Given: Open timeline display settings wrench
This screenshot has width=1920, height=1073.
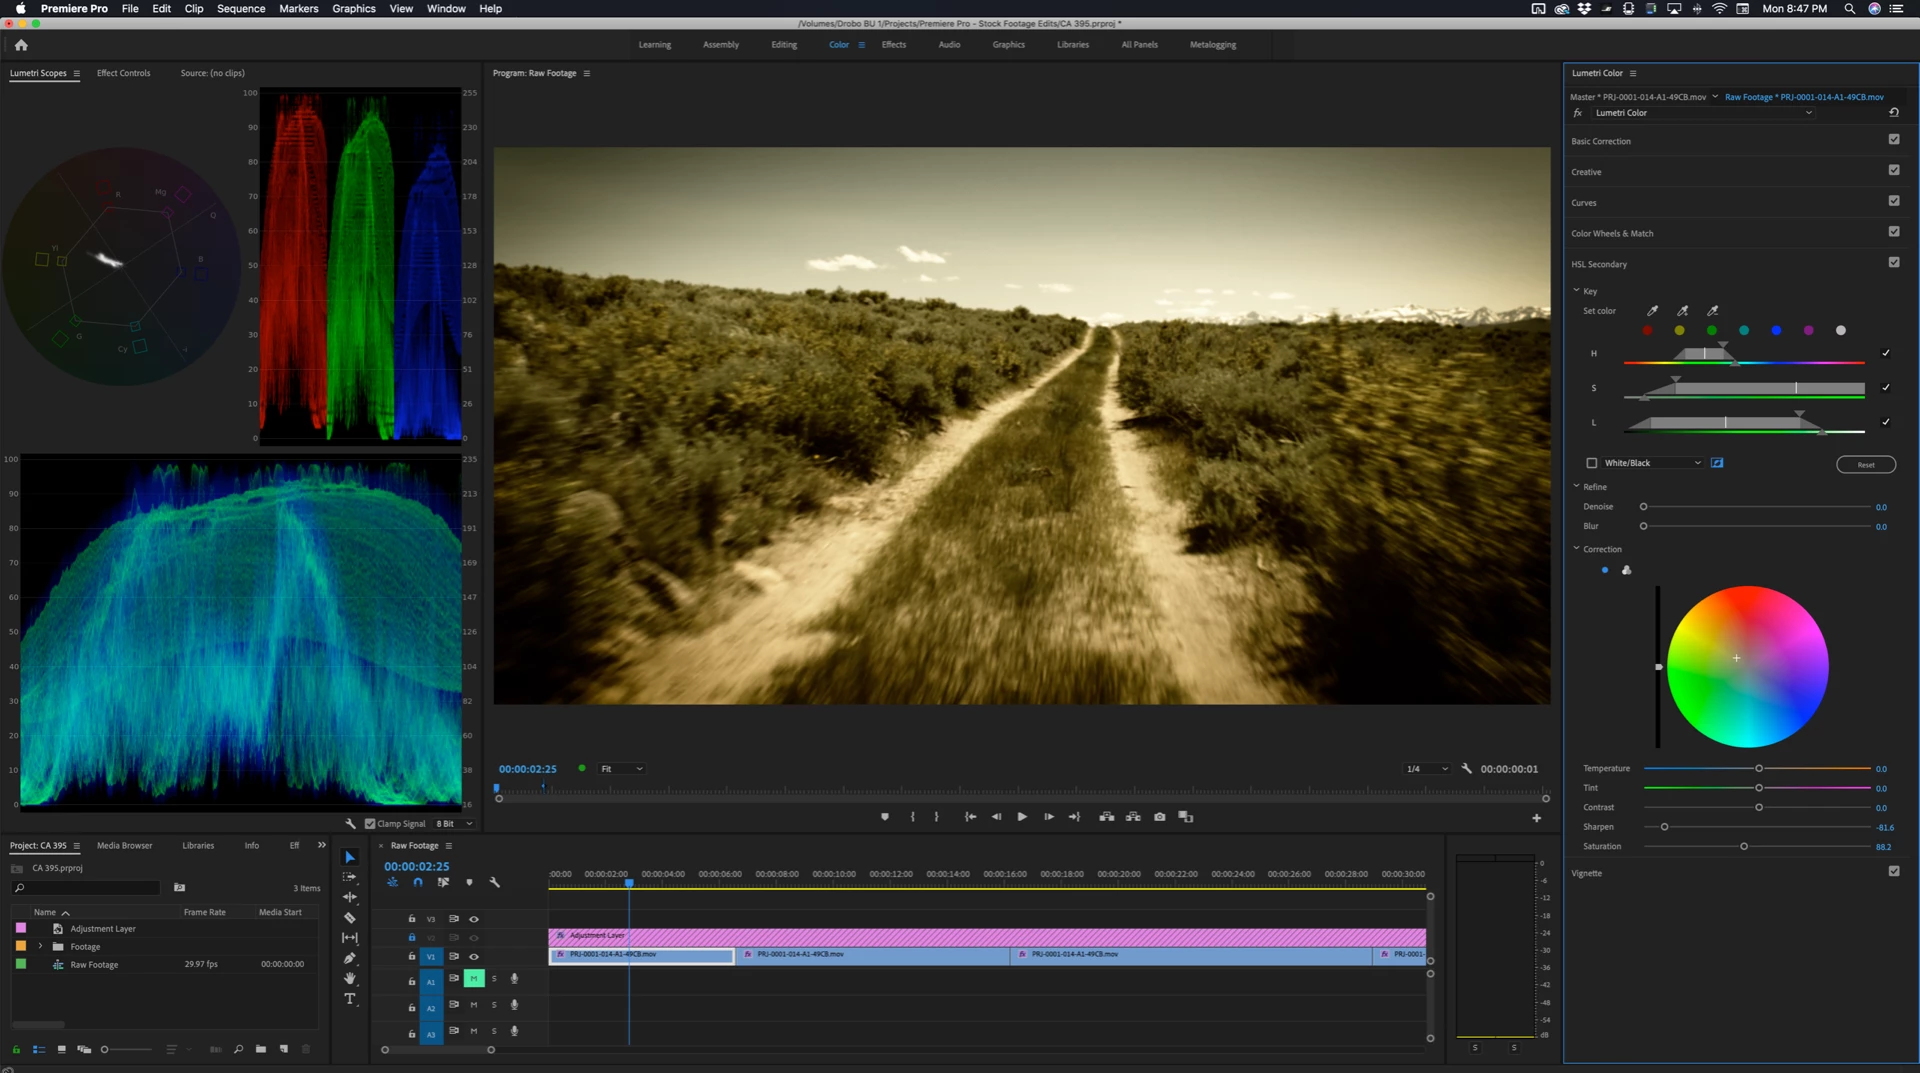Looking at the screenshot, I should tap(494, 882).
